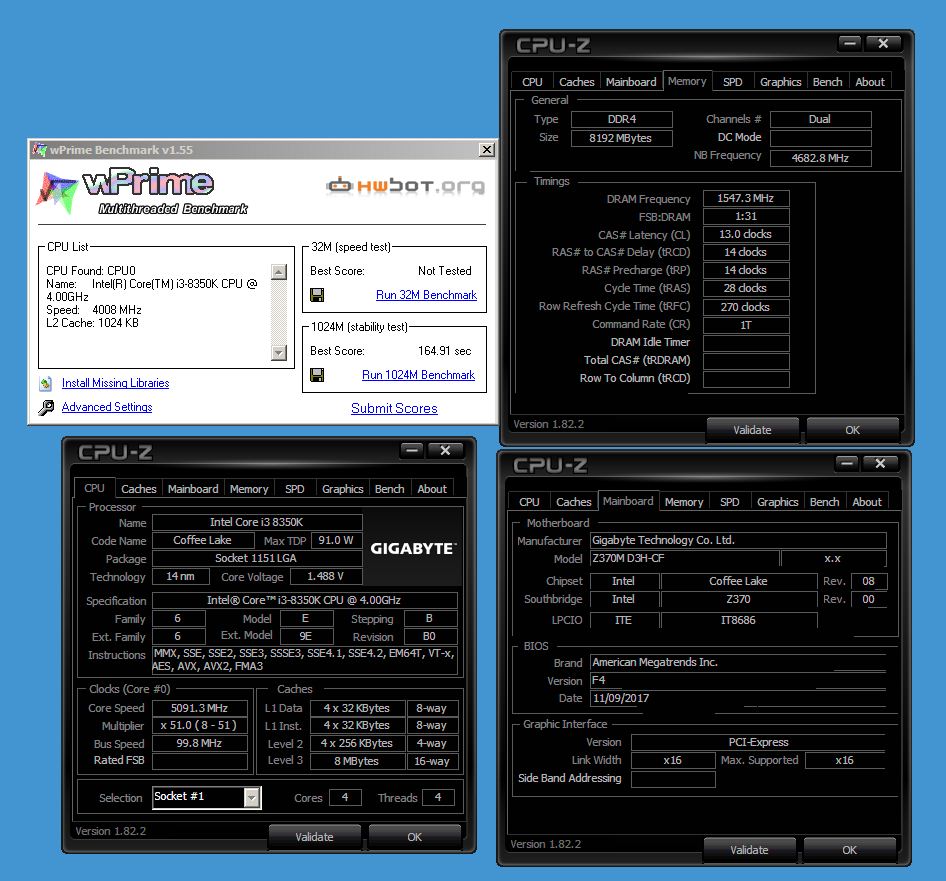Switch to CPU tab in Mainboard window

point(529,502)
